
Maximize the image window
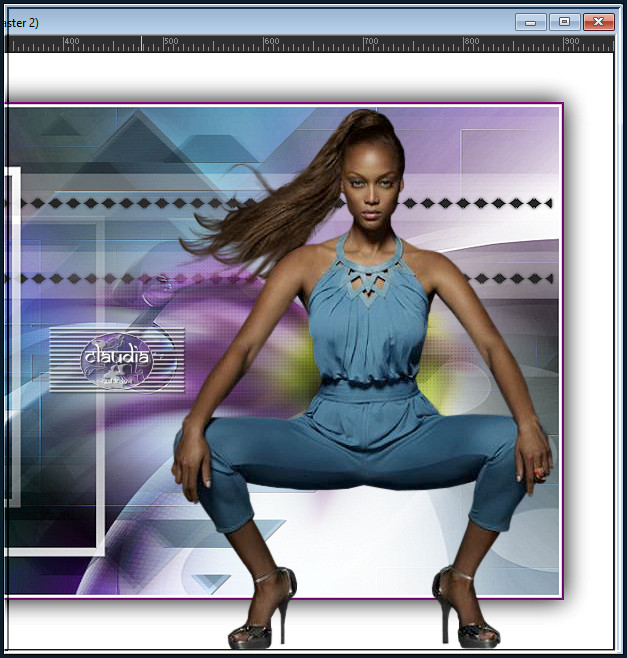564,22
